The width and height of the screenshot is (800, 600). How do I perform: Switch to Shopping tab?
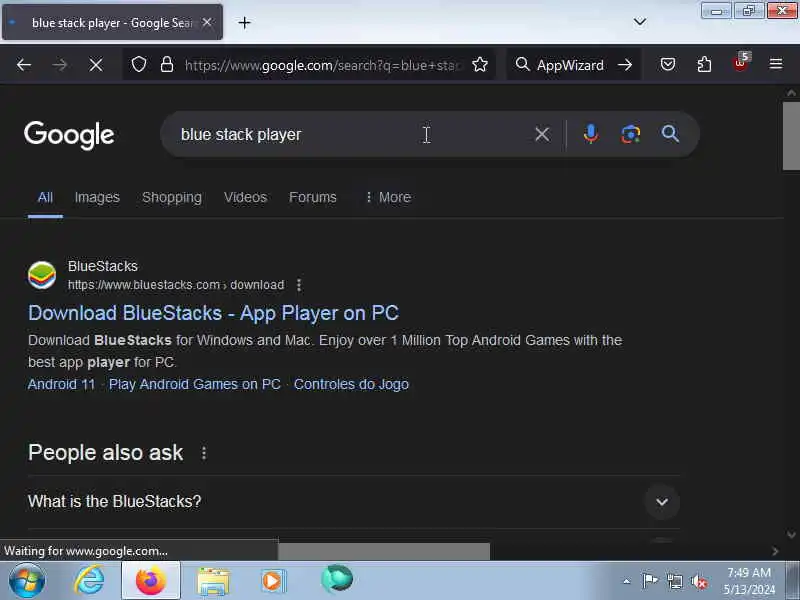coord(172,197)
